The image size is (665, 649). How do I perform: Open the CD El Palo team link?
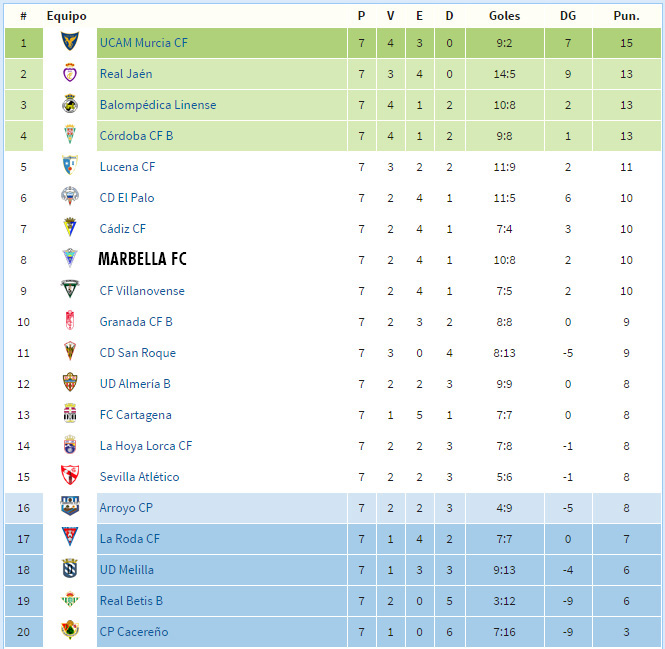[127, 198]
